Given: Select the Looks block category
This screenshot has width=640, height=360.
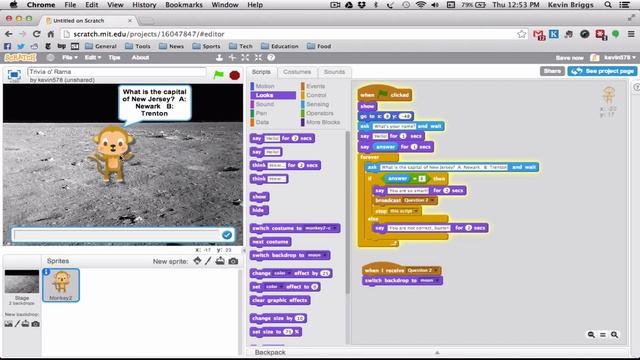Looking at the screenshot, I should 273,95.
